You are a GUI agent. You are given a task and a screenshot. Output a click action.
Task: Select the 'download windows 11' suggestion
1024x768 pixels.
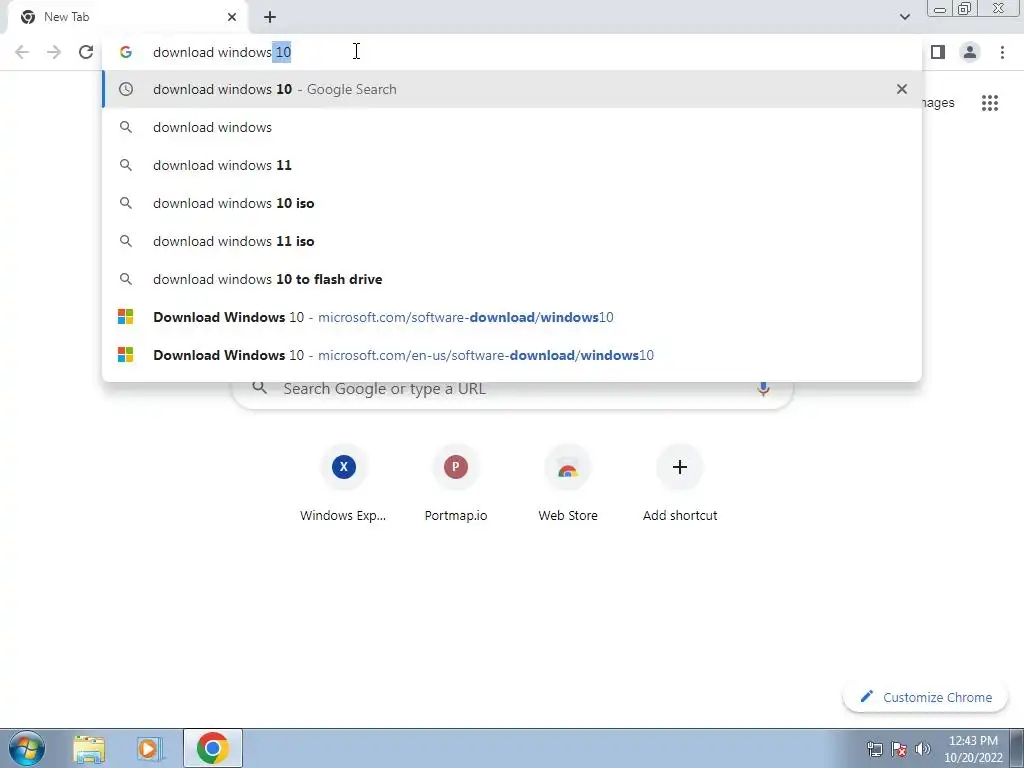pyautogui.click(x=512, y=165)
